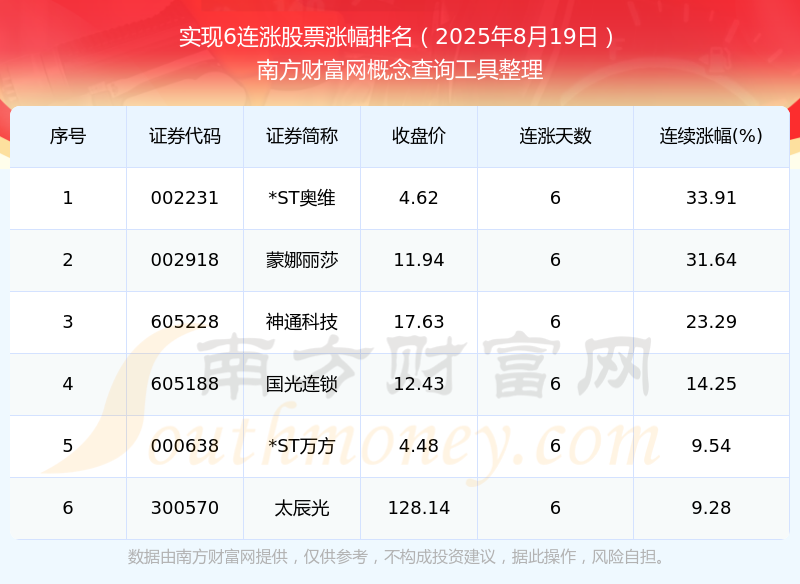Click the 连涨天数 column header
Viewport: 800px width, 584px height.
coord(555,136)
